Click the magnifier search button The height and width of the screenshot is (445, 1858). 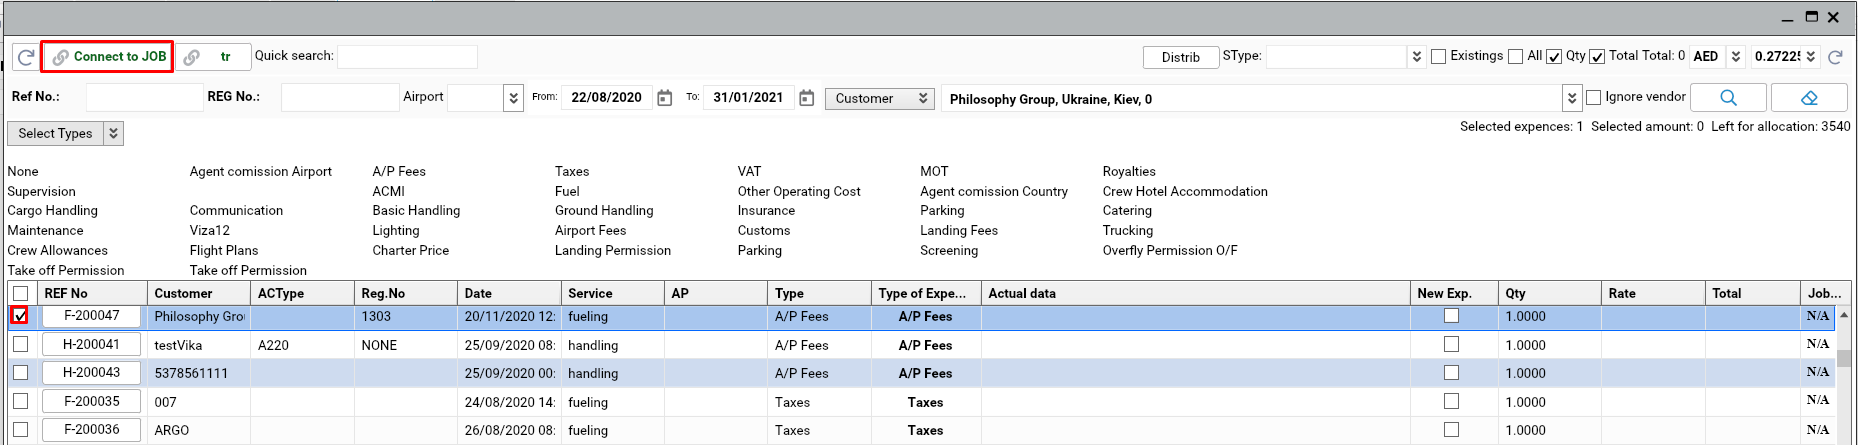pyautogui.click(x=1728, y=97)
